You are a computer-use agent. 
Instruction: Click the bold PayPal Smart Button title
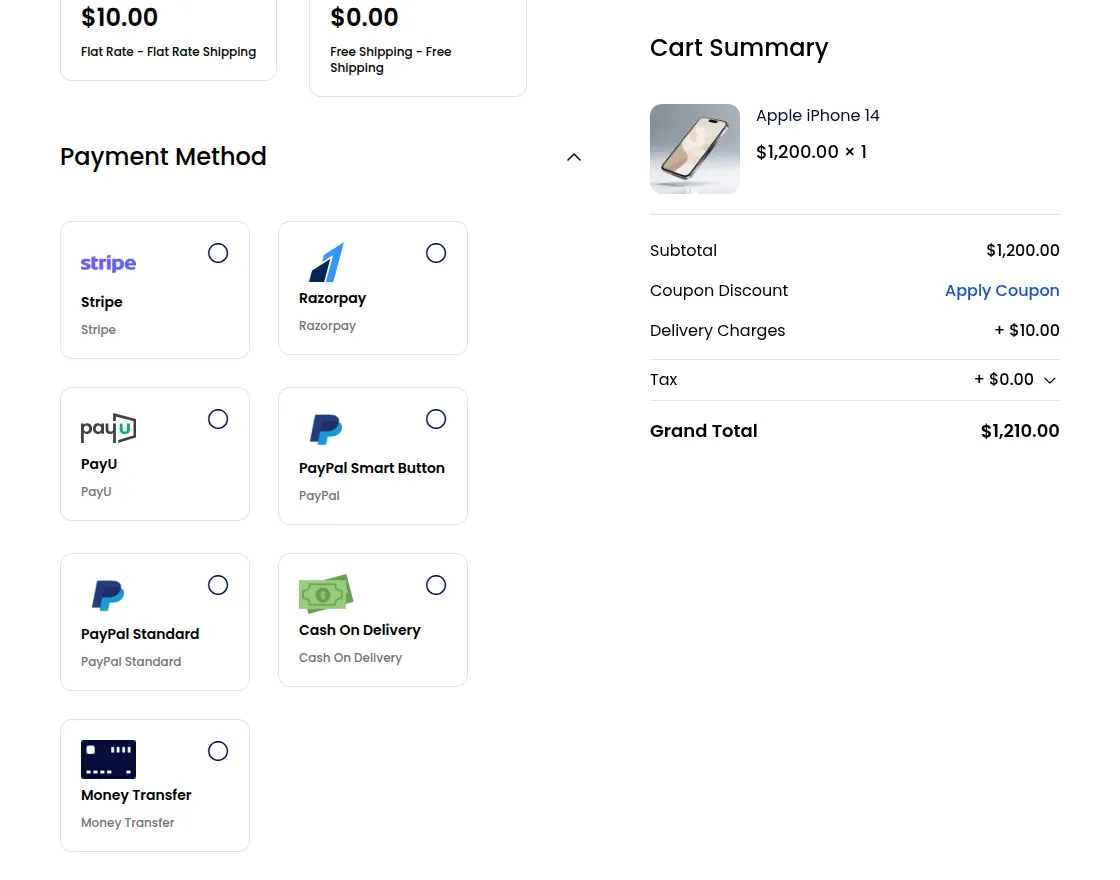click(371, 468)
